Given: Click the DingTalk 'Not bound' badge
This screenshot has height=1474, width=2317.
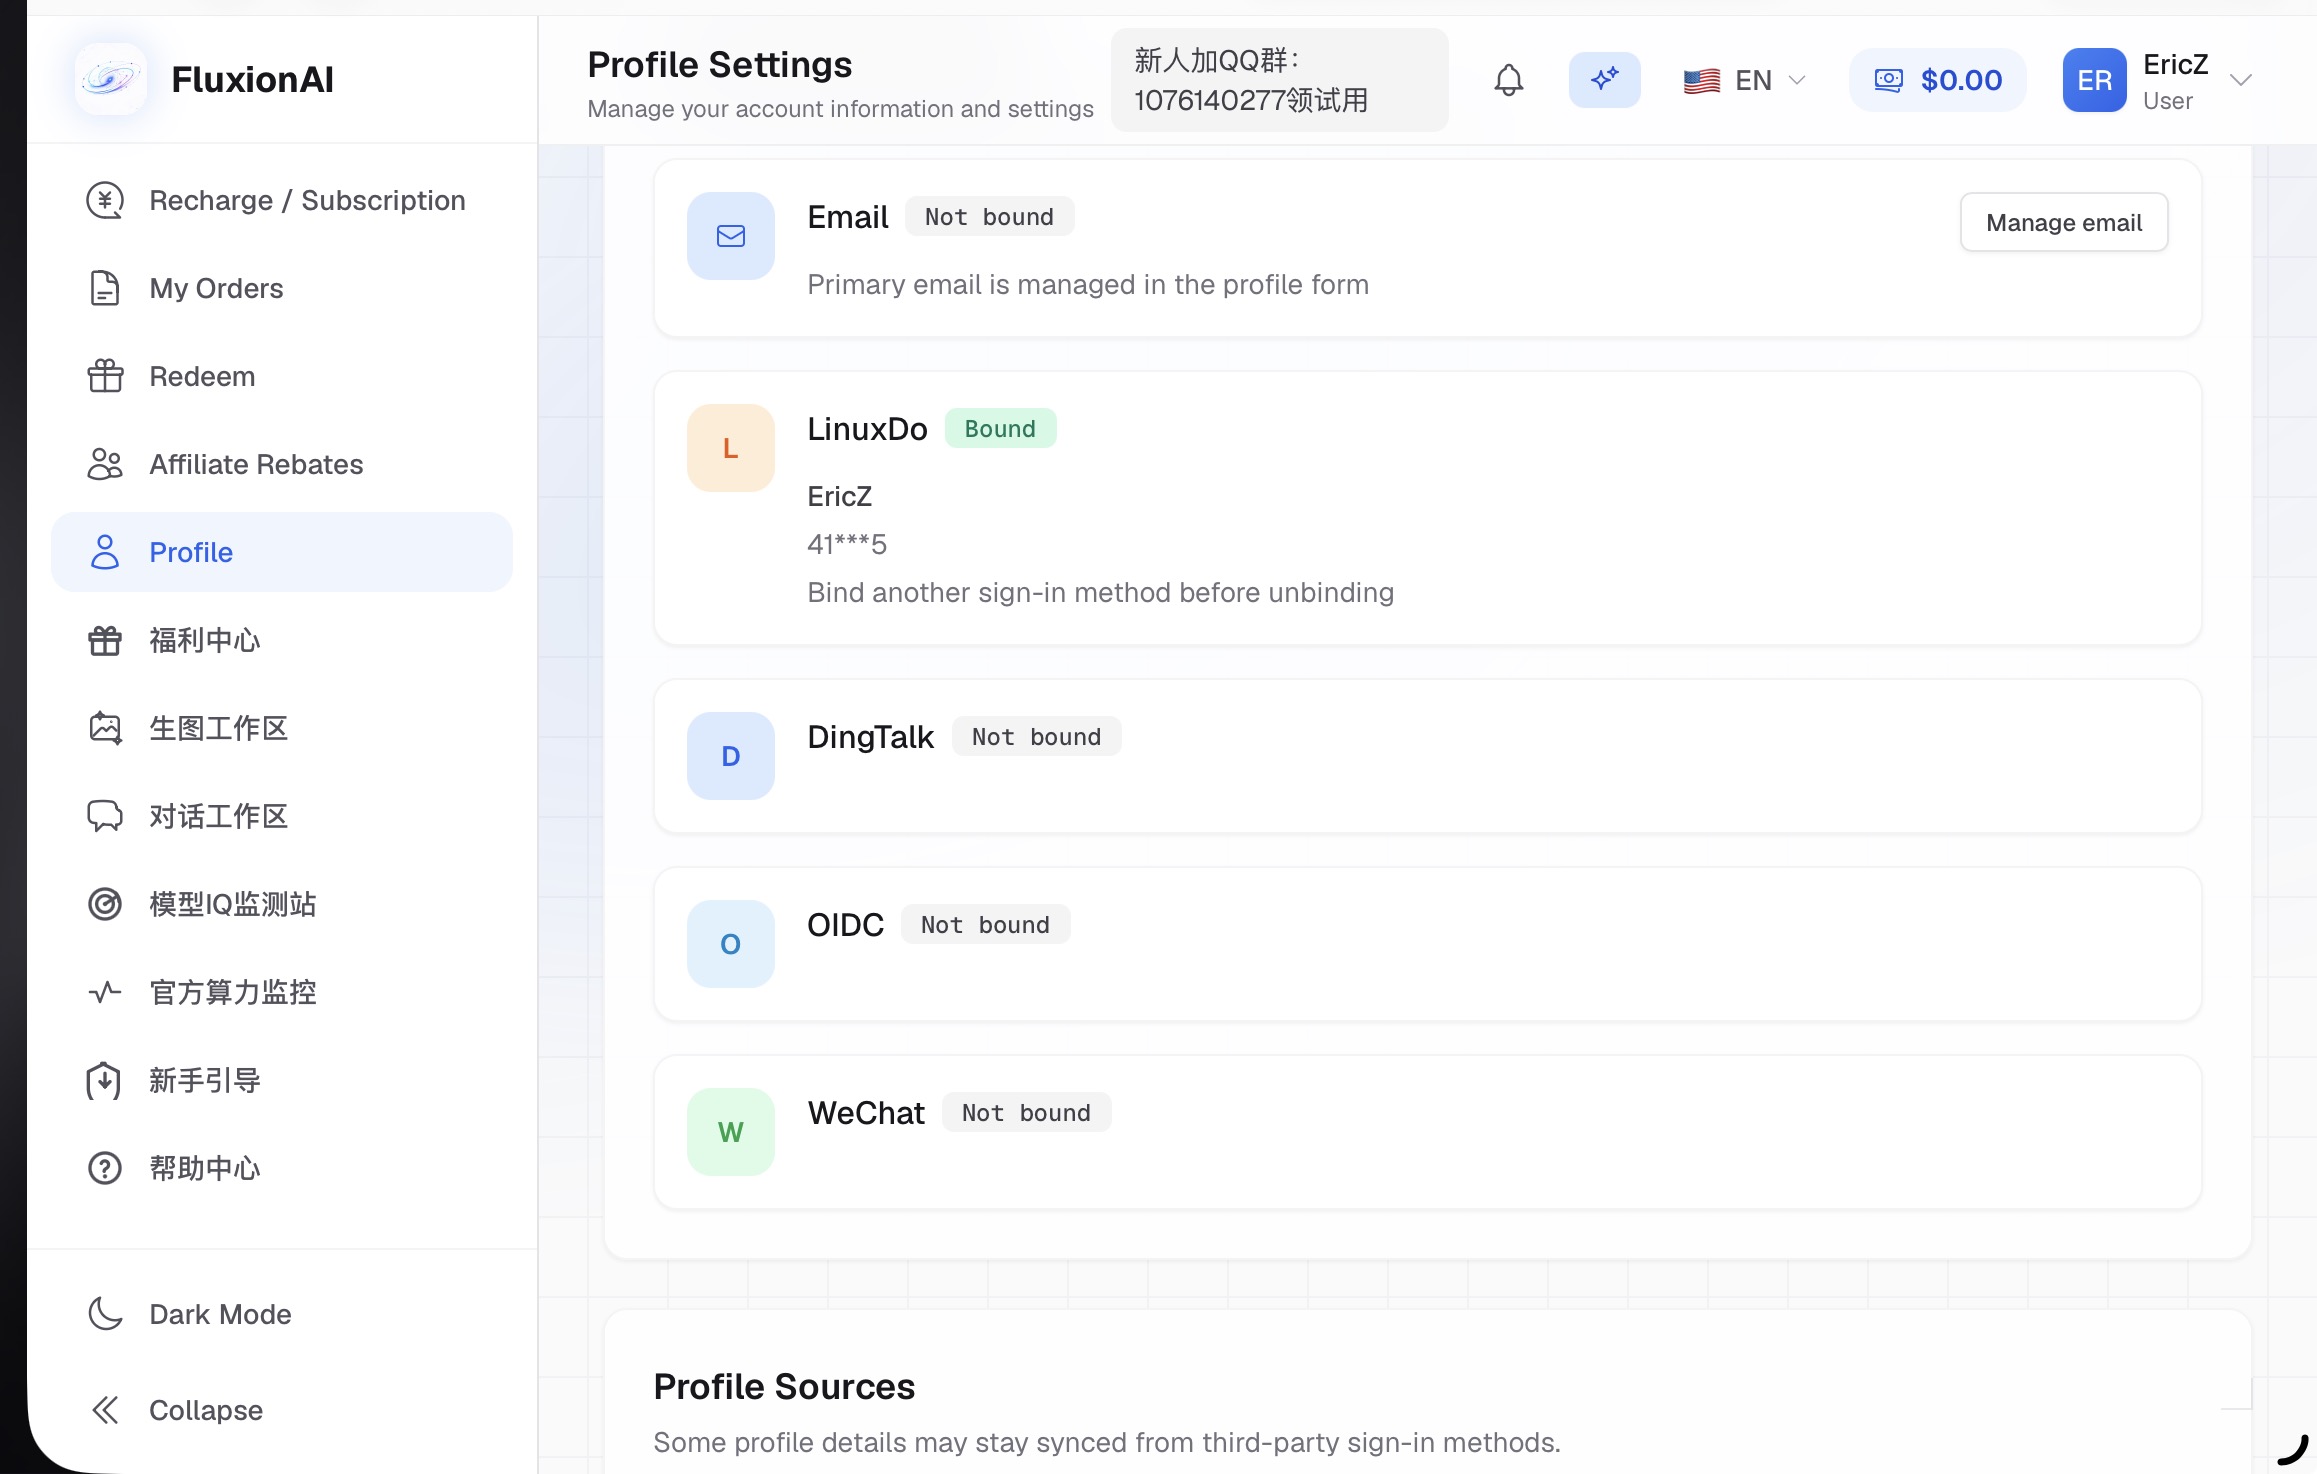Looking at the screenshot, I should tap(1036, 736).
